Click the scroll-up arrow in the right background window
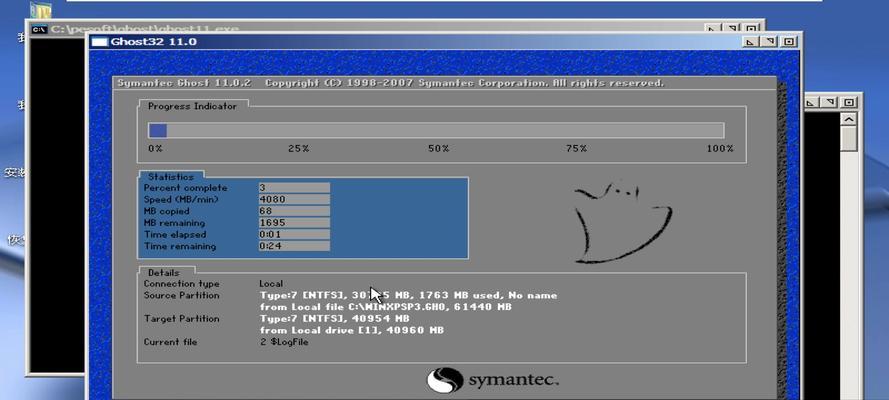889x400 pixels. coord(849,120)
